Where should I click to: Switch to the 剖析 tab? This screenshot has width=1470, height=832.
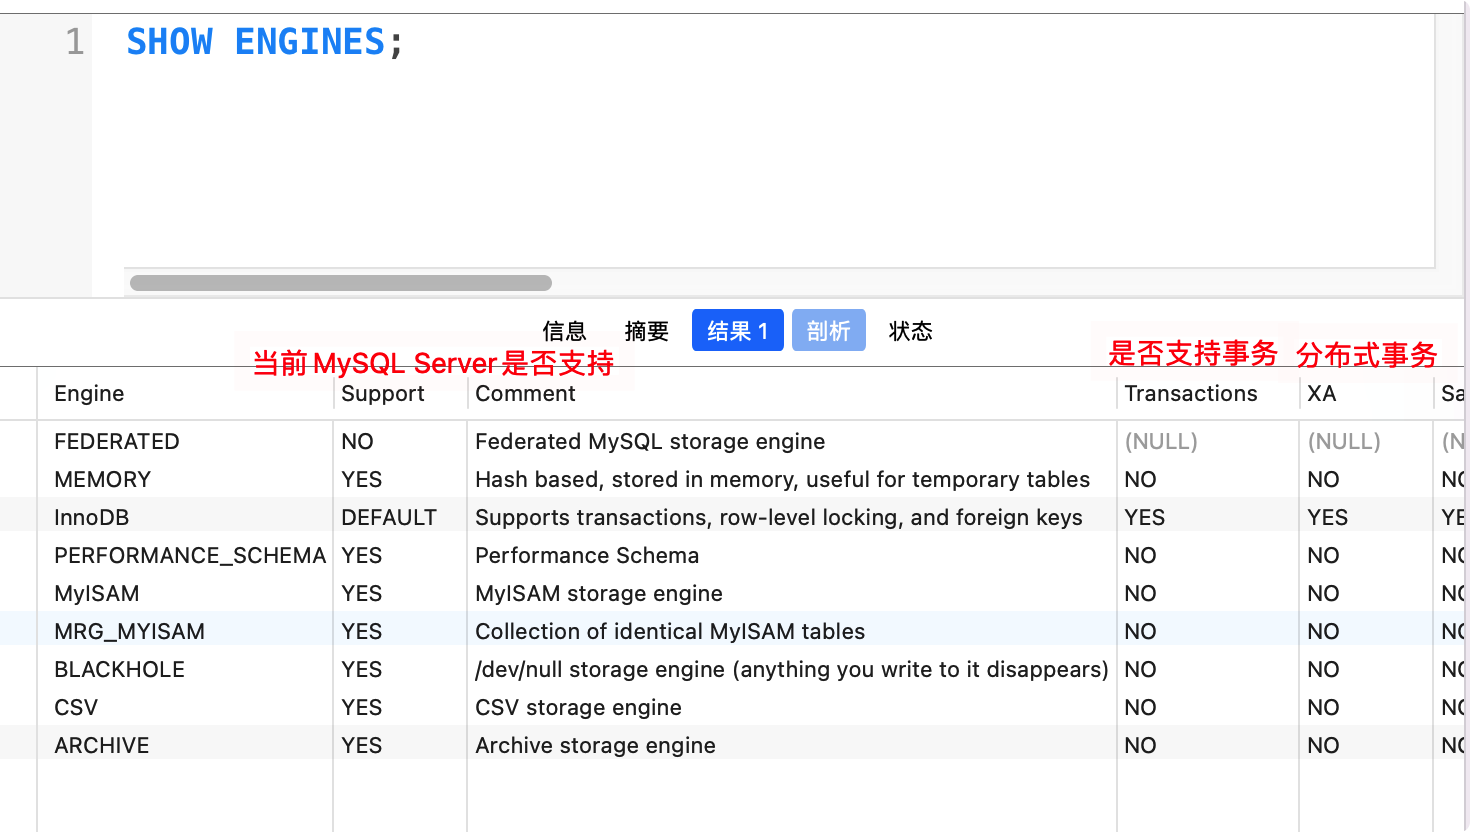[828, 330]
